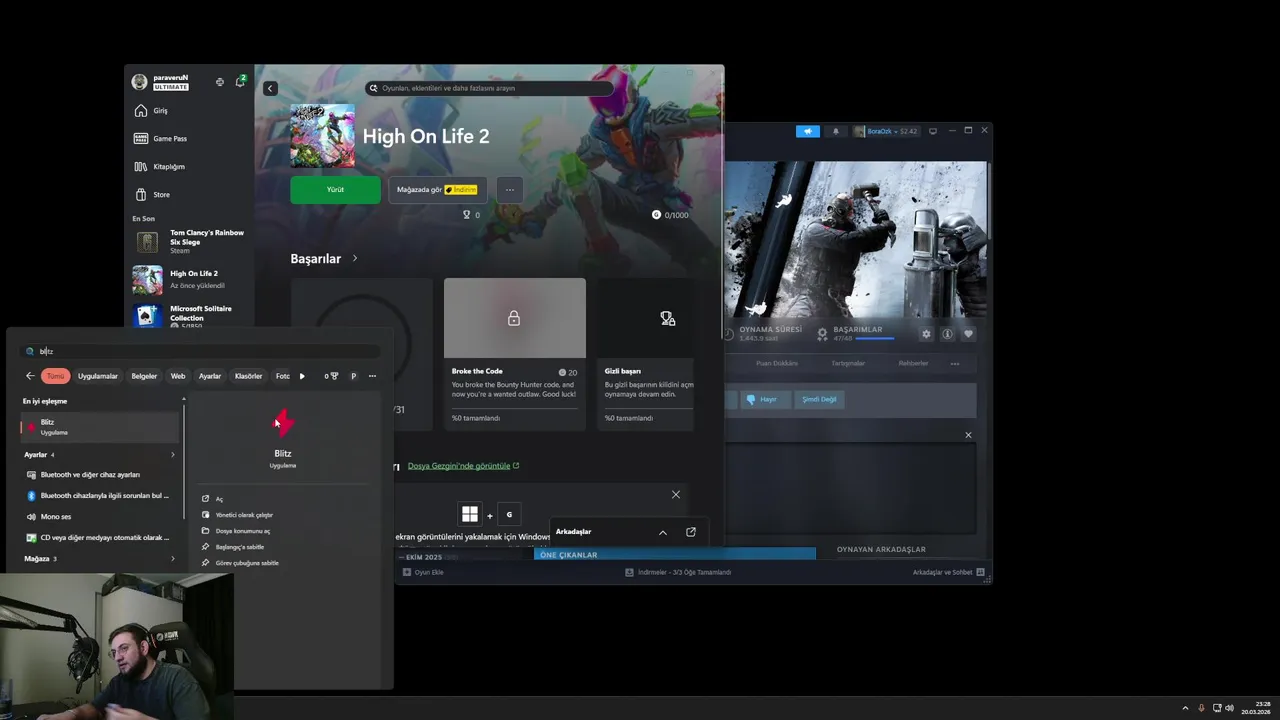This screenshot has width=1280, height=720.
Task: Pop out the Arkadaşlar widget
Action: (691, 532)
